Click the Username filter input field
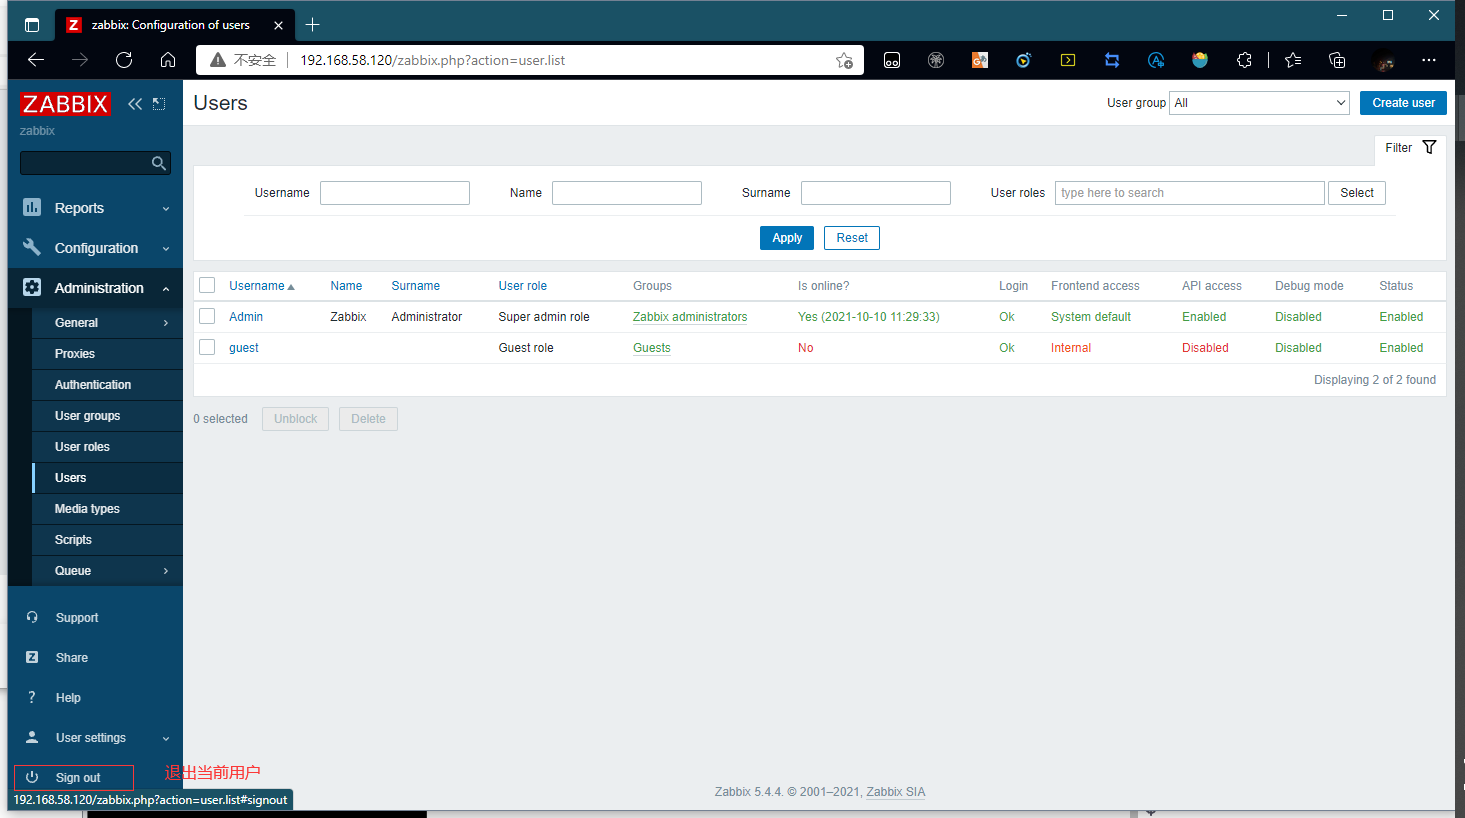The height and width of the screenshot is (818, 1465). coord(395,193)
